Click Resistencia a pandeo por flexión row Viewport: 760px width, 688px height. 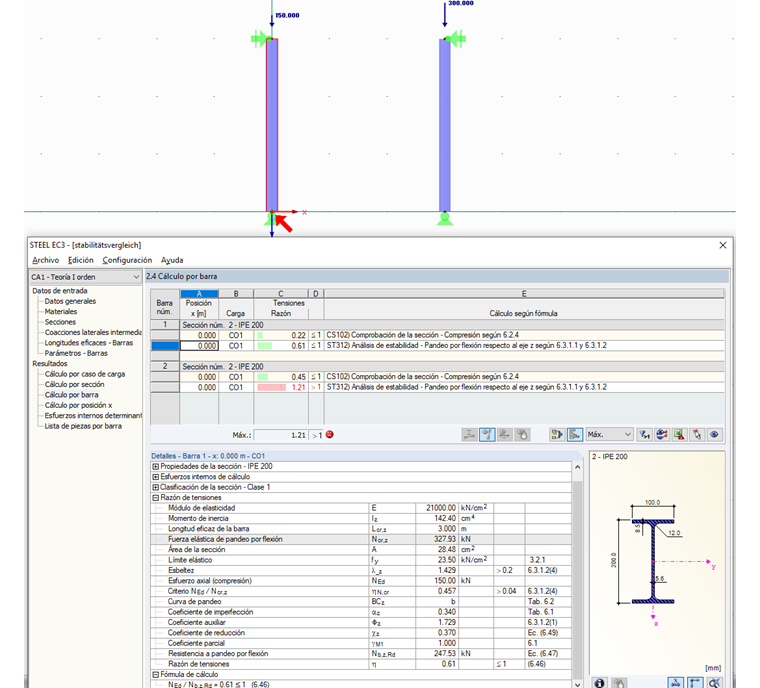pos(361,654)
